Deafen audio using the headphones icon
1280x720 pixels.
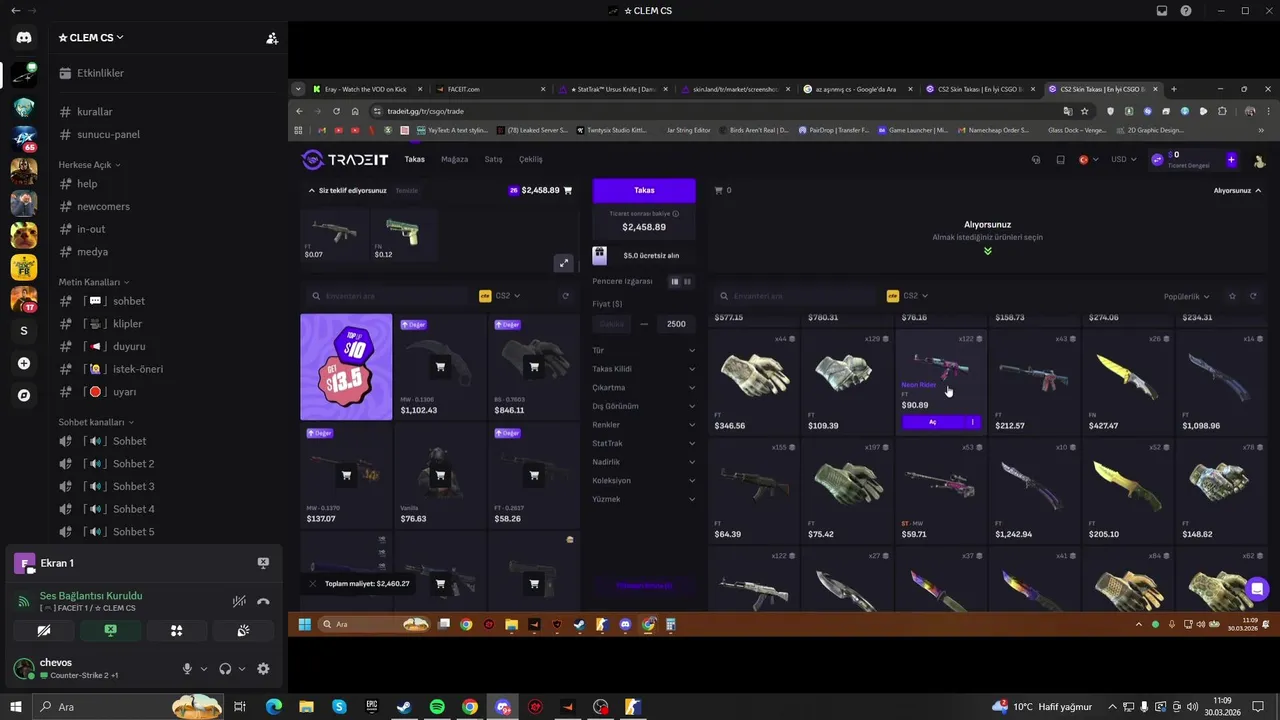[x=225, y=669]
